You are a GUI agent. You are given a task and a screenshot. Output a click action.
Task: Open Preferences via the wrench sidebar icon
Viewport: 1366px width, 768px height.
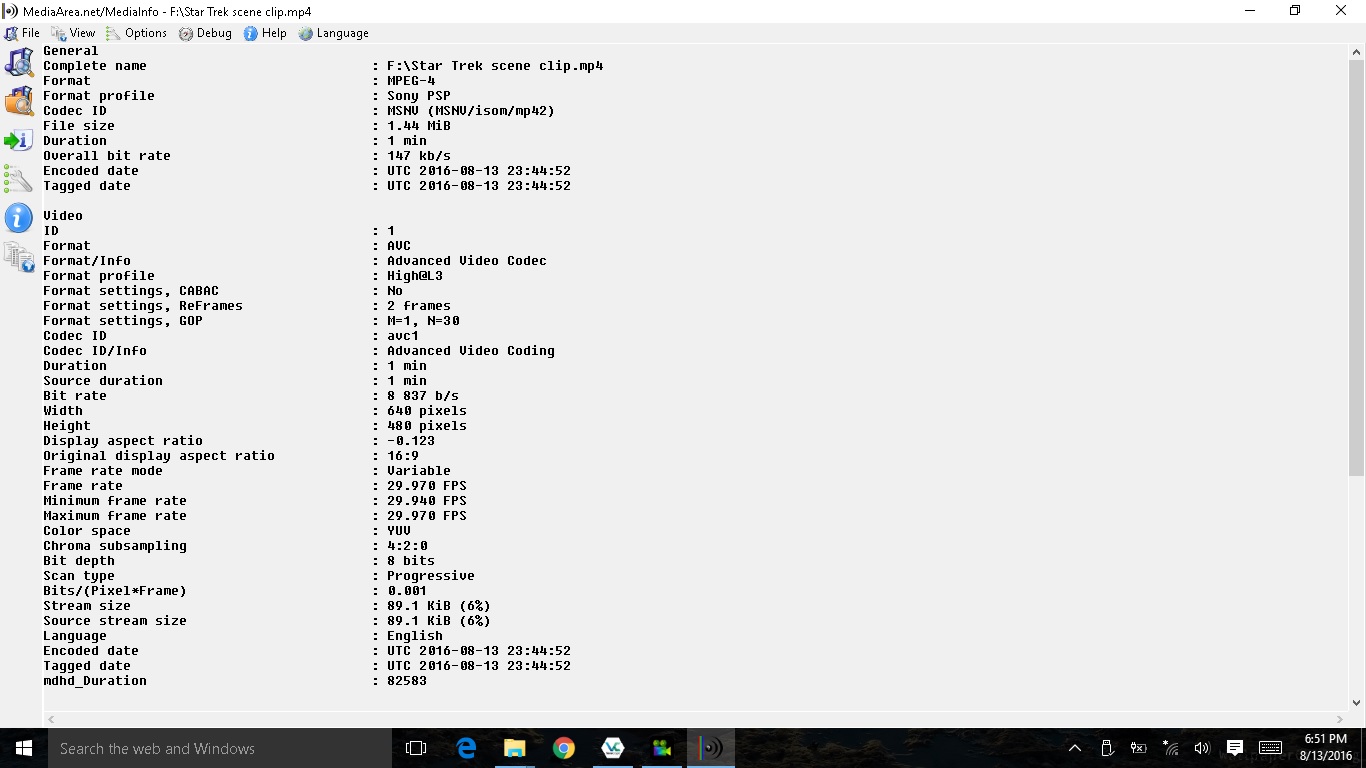point(19,178)
